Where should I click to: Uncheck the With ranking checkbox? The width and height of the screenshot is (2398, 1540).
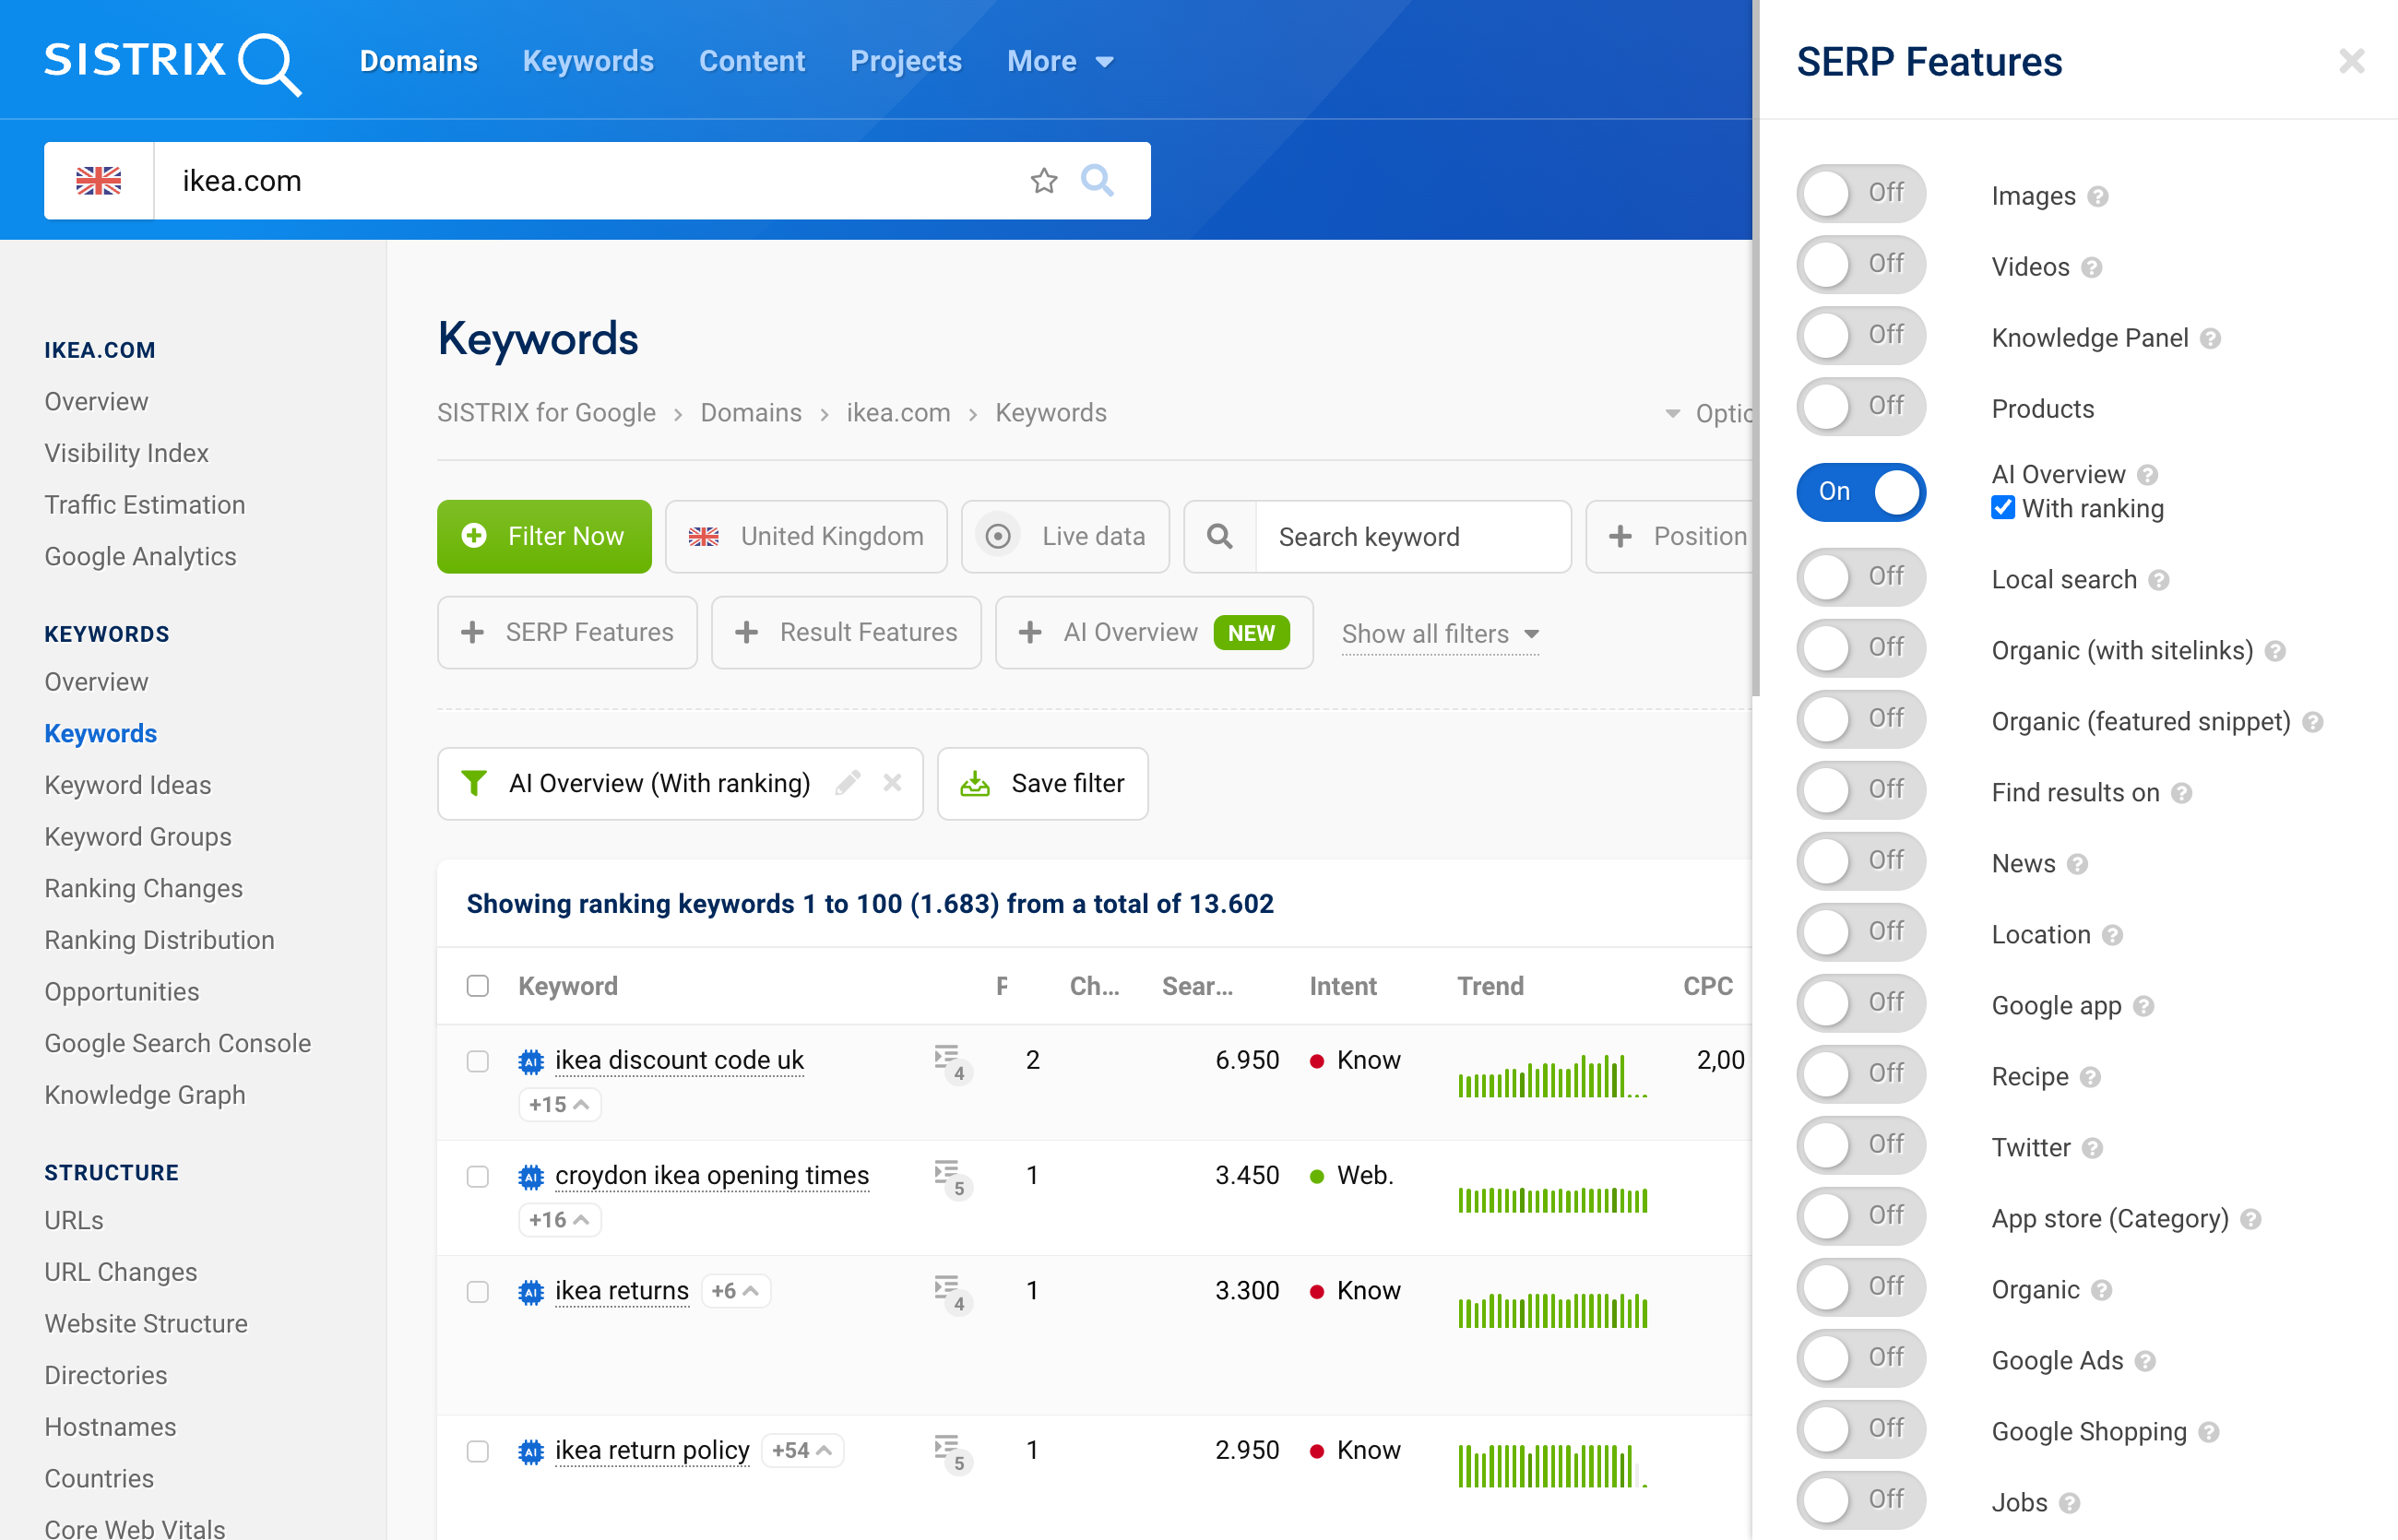click(x=2003, y=509)
